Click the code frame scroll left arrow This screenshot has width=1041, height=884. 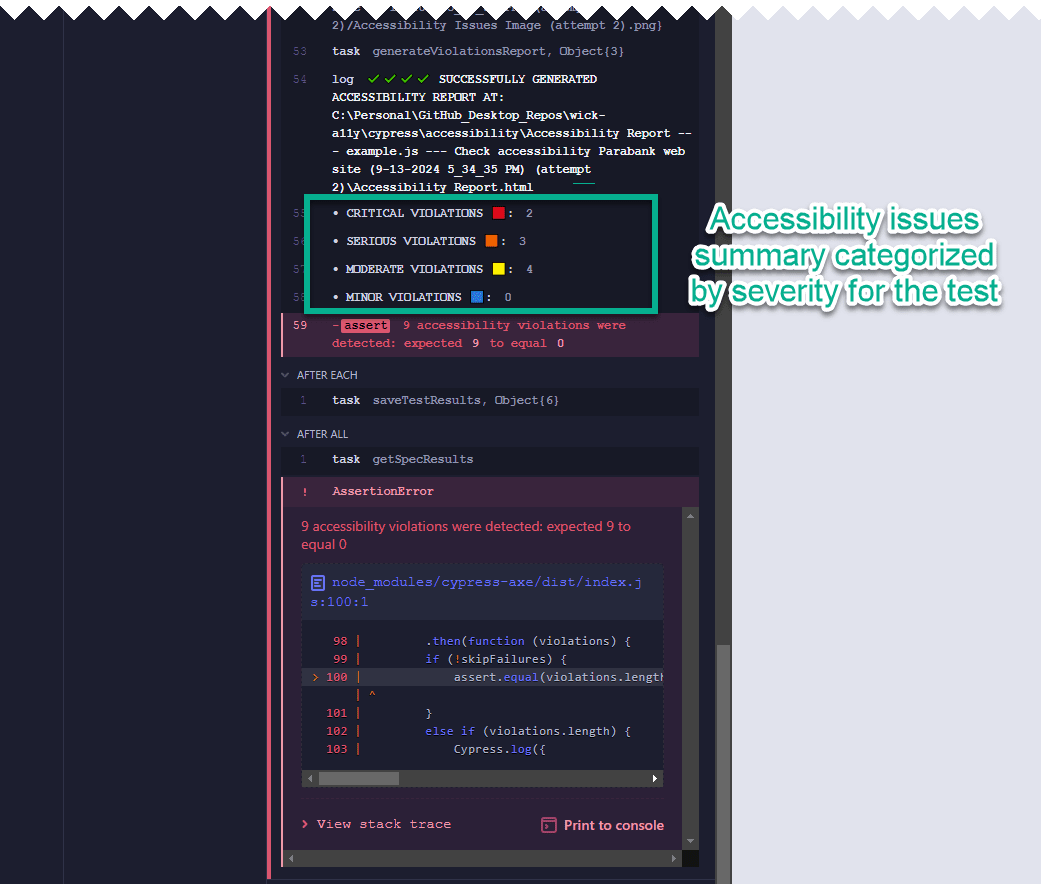(310, 778)
